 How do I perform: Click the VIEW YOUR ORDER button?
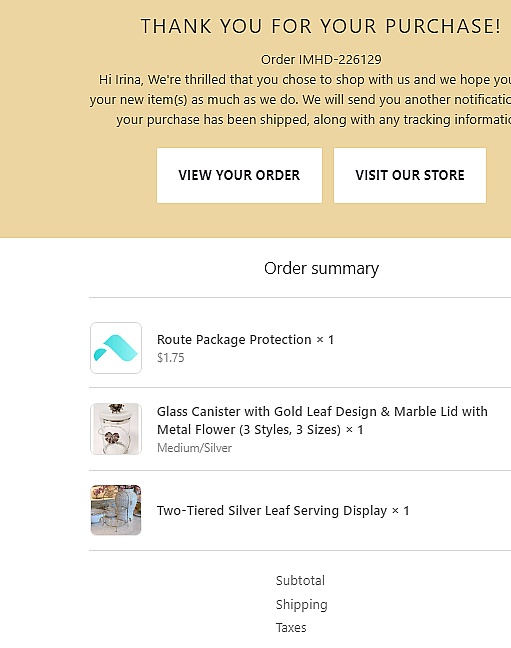tap(239, 175)
